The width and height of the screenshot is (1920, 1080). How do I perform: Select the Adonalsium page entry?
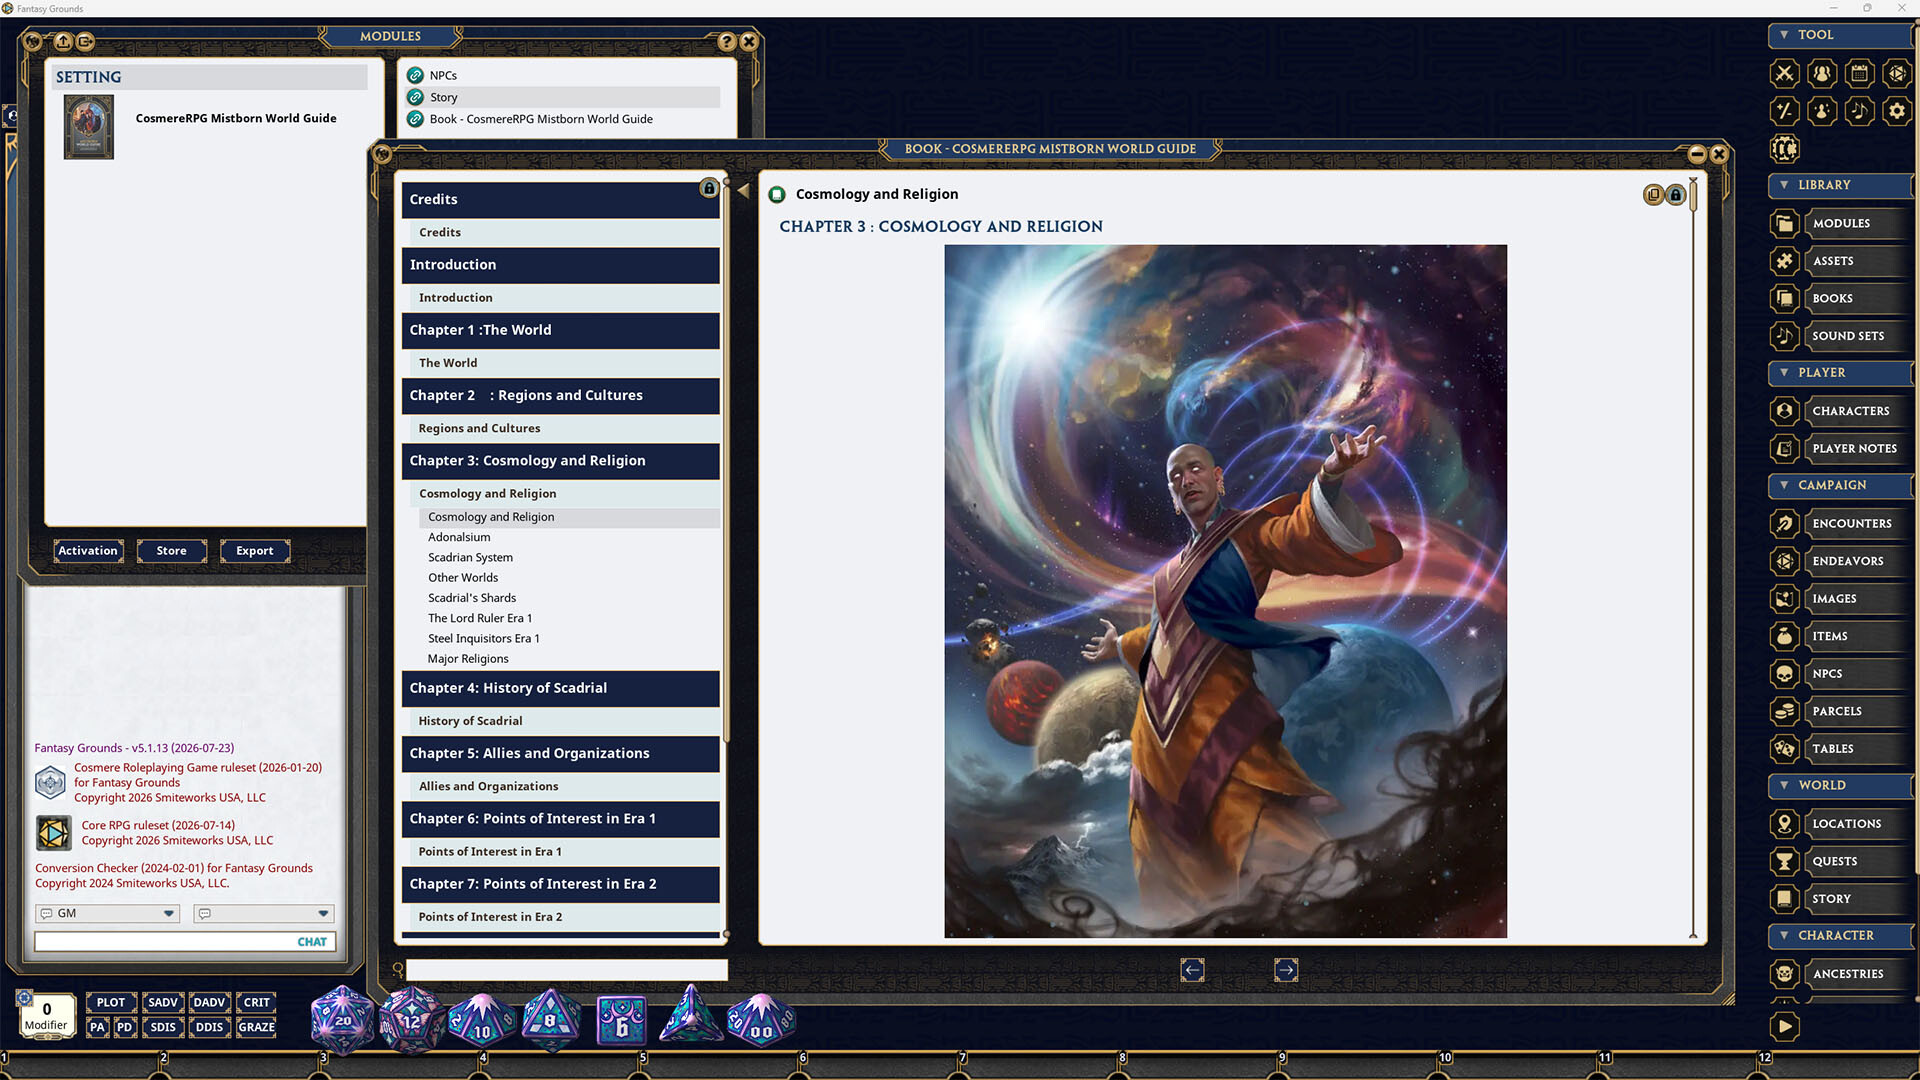pyautogui.click(x=459, y=537)
